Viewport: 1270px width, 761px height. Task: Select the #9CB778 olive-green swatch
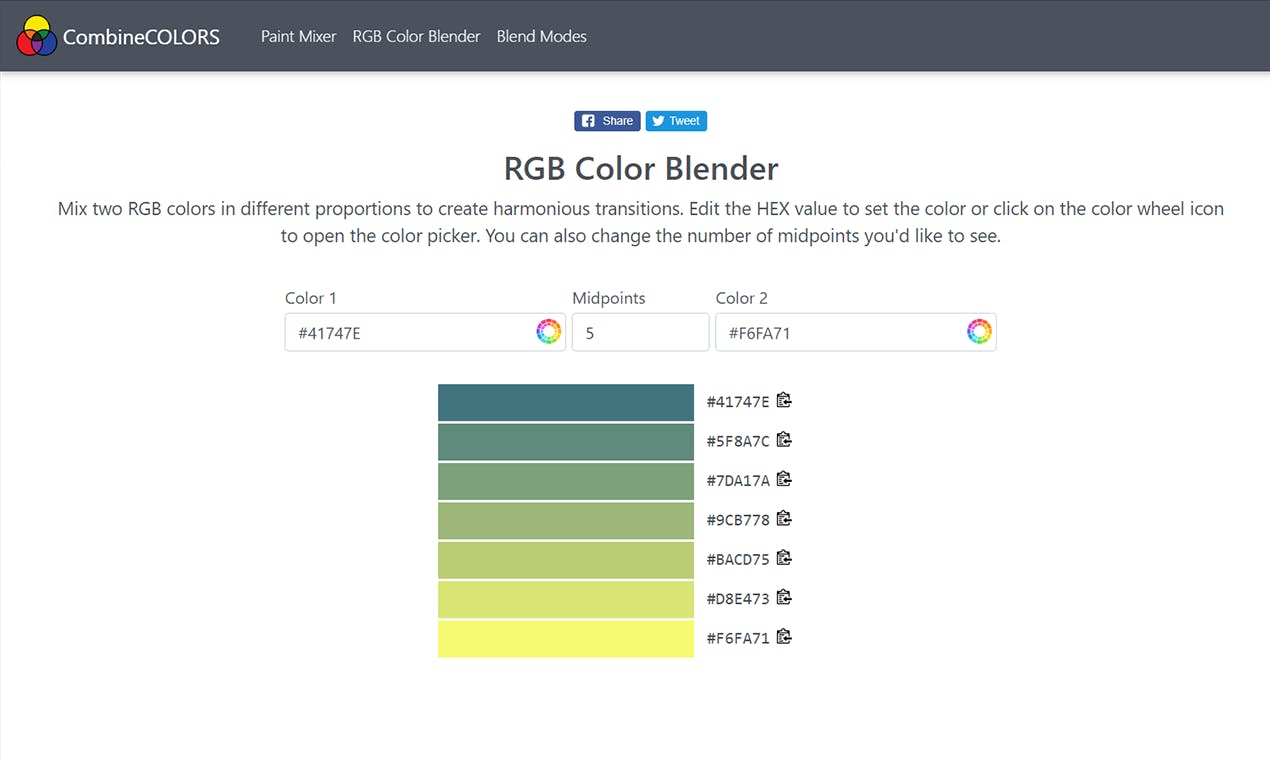point(566,520)
